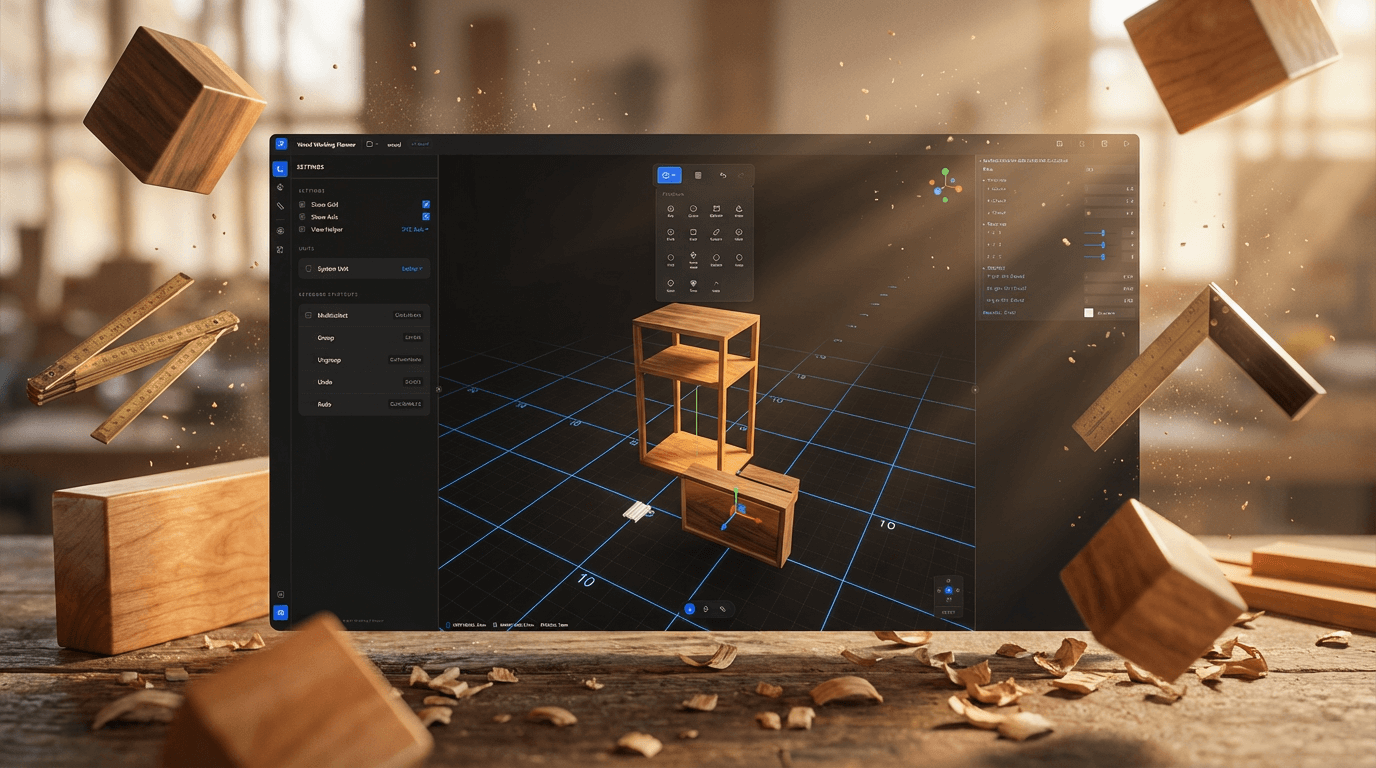Click the delete trash icon in the floating toolbar

(x=698, y=175)
